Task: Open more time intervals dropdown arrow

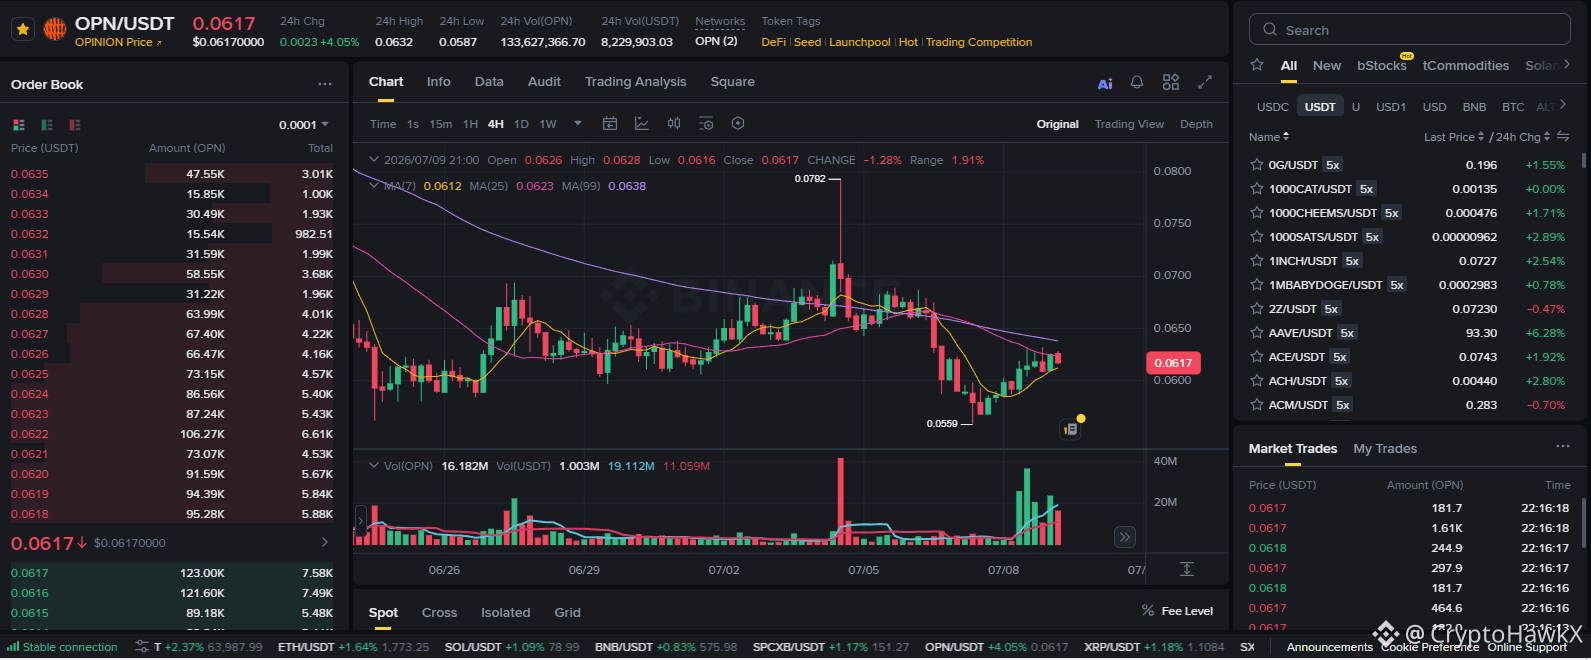Action: [x=578, y=124]
